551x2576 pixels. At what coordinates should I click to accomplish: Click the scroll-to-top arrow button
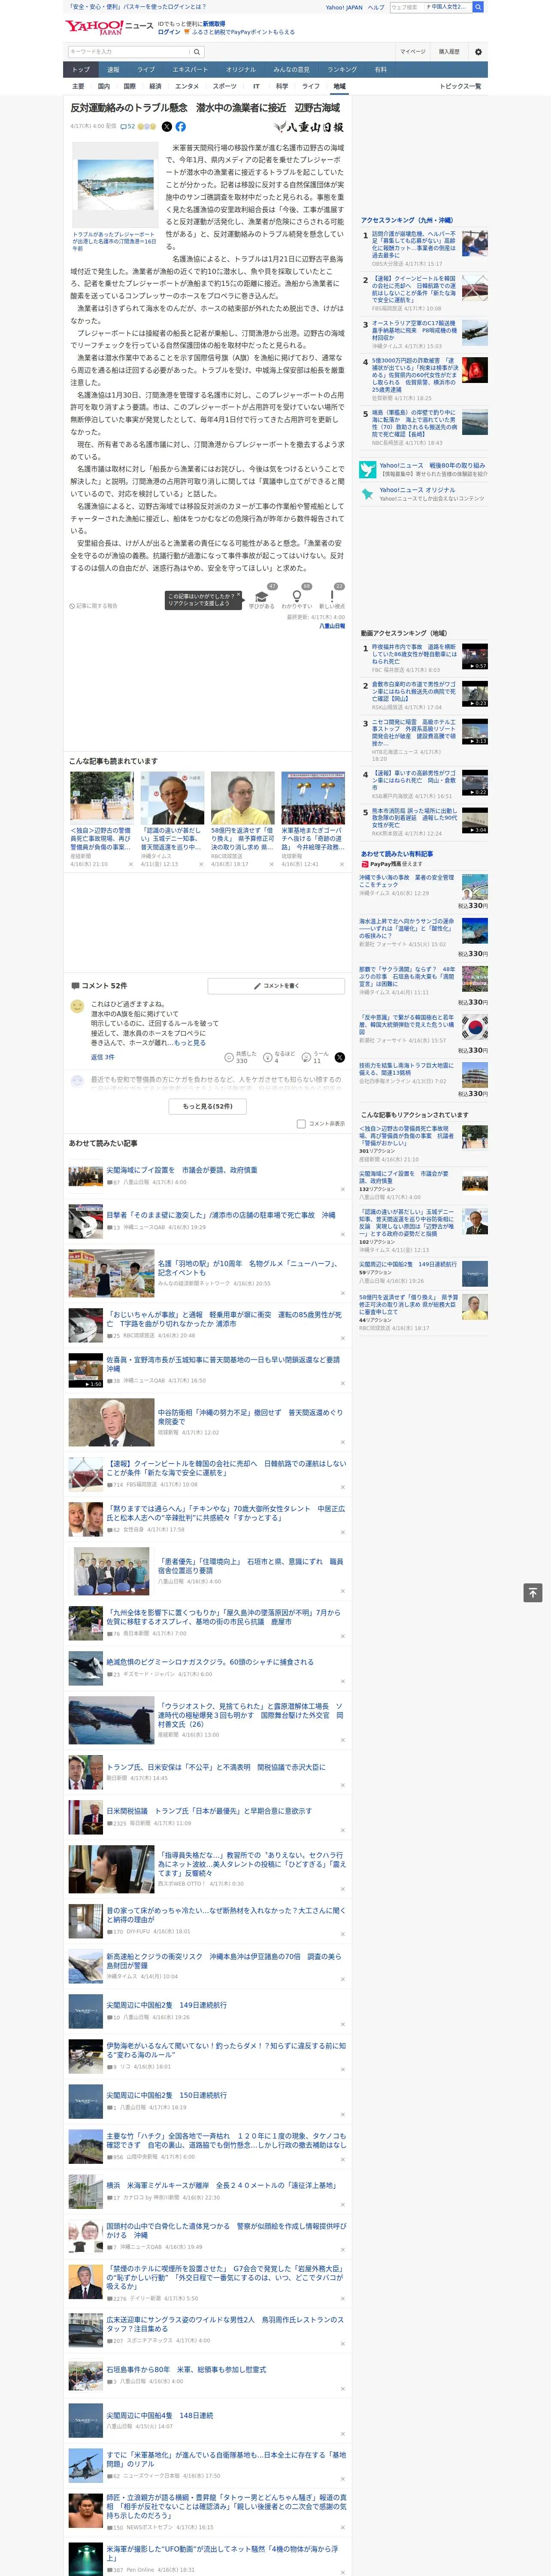532,1592
